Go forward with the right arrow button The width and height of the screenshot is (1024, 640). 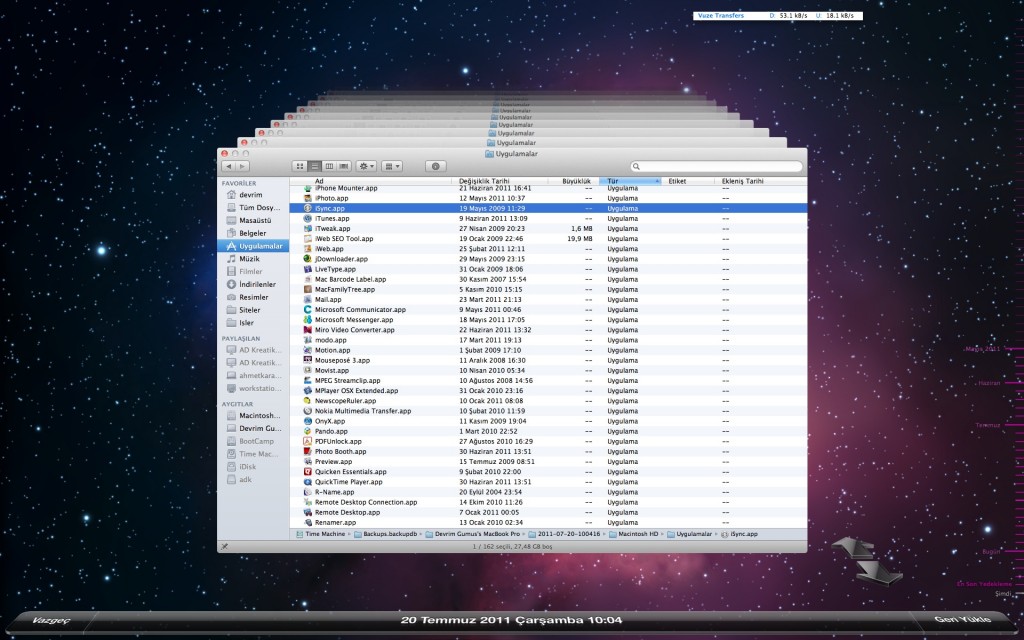pos(242,167)
